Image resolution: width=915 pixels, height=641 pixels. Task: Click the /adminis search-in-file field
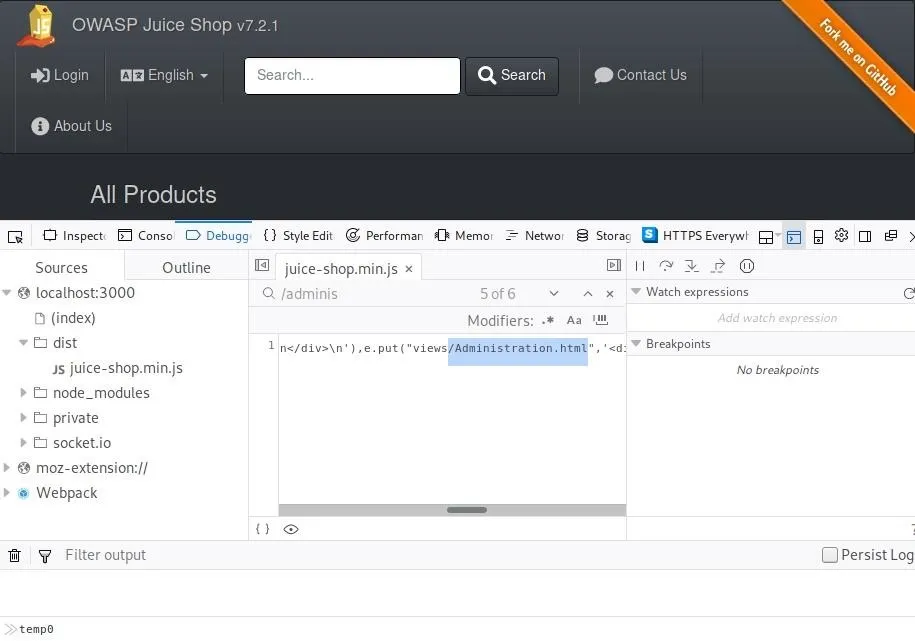[373, 294]
